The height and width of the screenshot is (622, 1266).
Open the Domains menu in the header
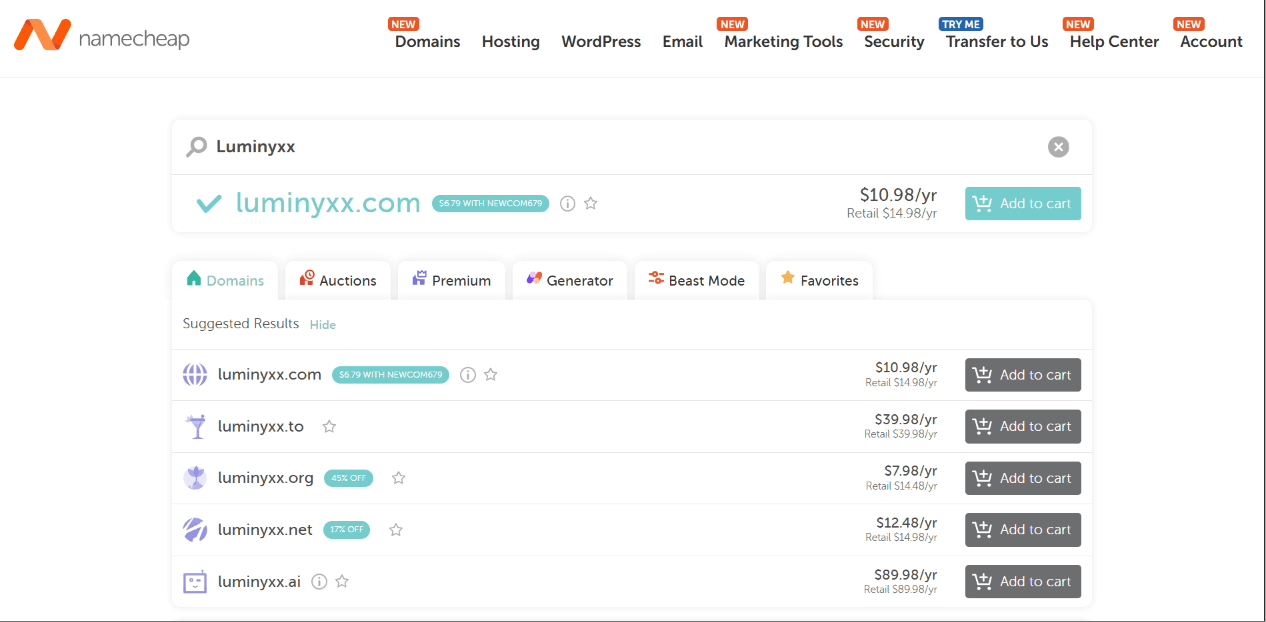[427, 42]
